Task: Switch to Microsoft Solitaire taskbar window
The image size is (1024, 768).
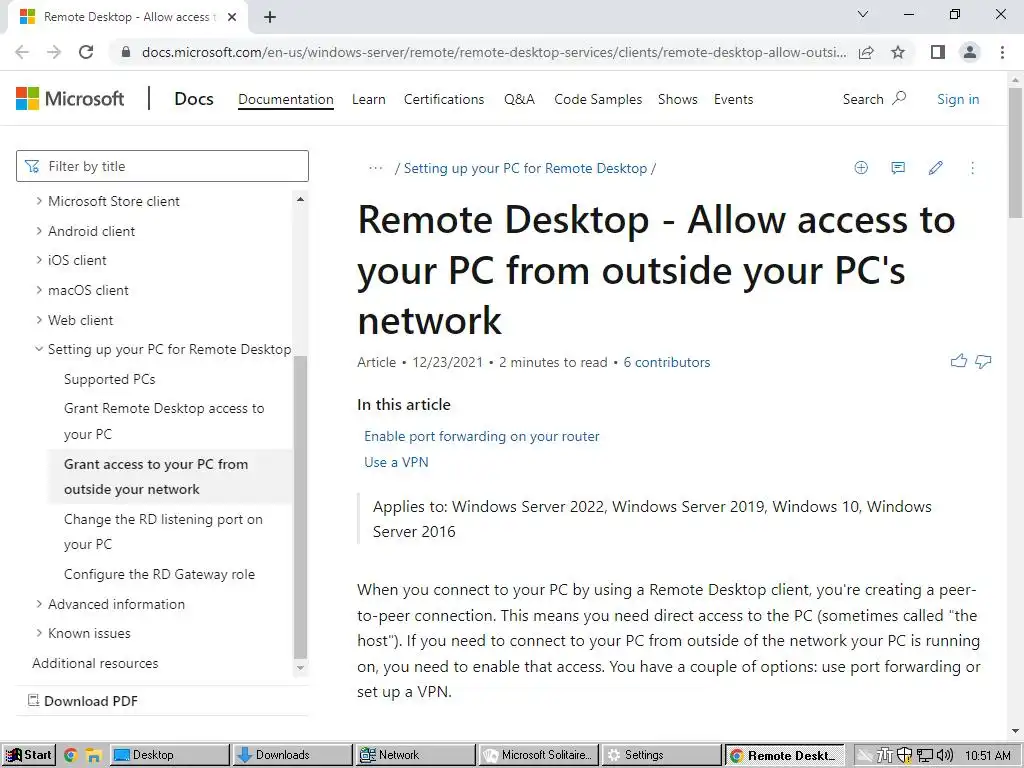Action: click(538, 755)
